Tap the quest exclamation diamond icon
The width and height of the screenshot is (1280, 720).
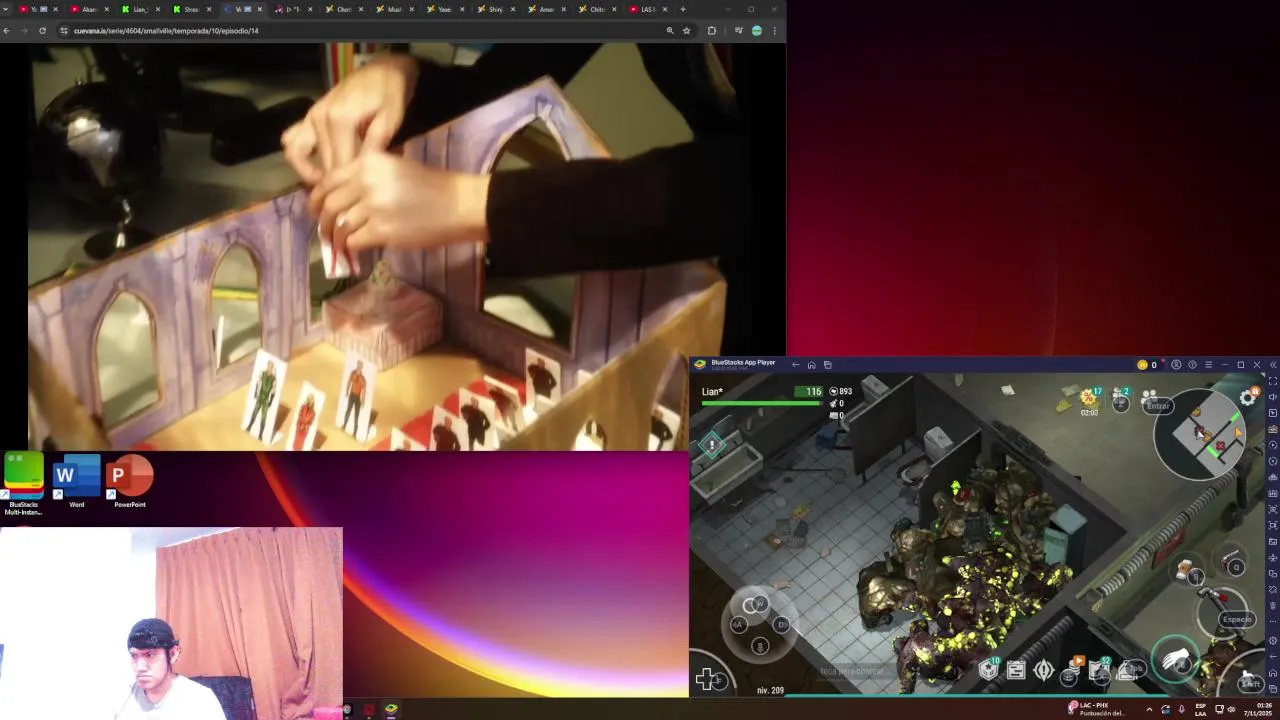[712, 445]
